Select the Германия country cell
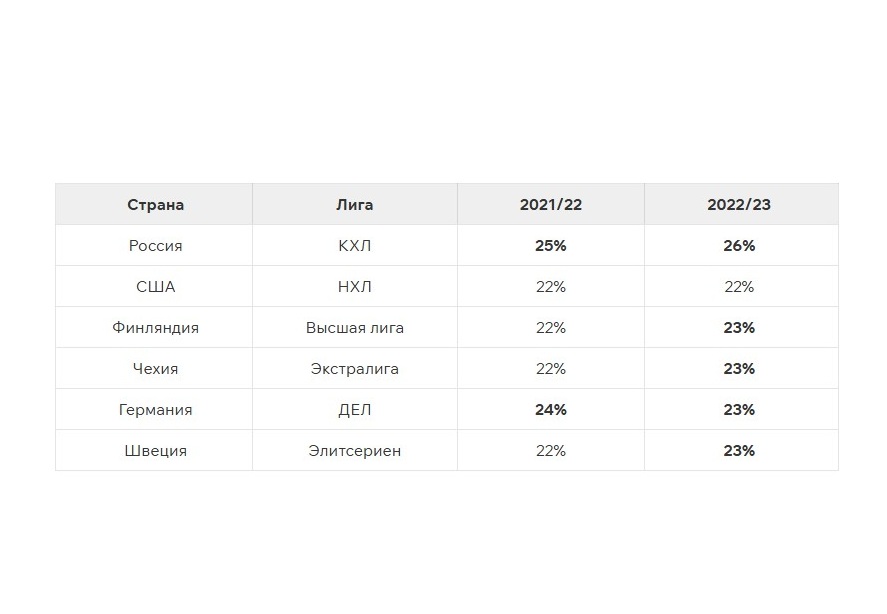The width and height of the screenshot is (887, 614). 155,410
